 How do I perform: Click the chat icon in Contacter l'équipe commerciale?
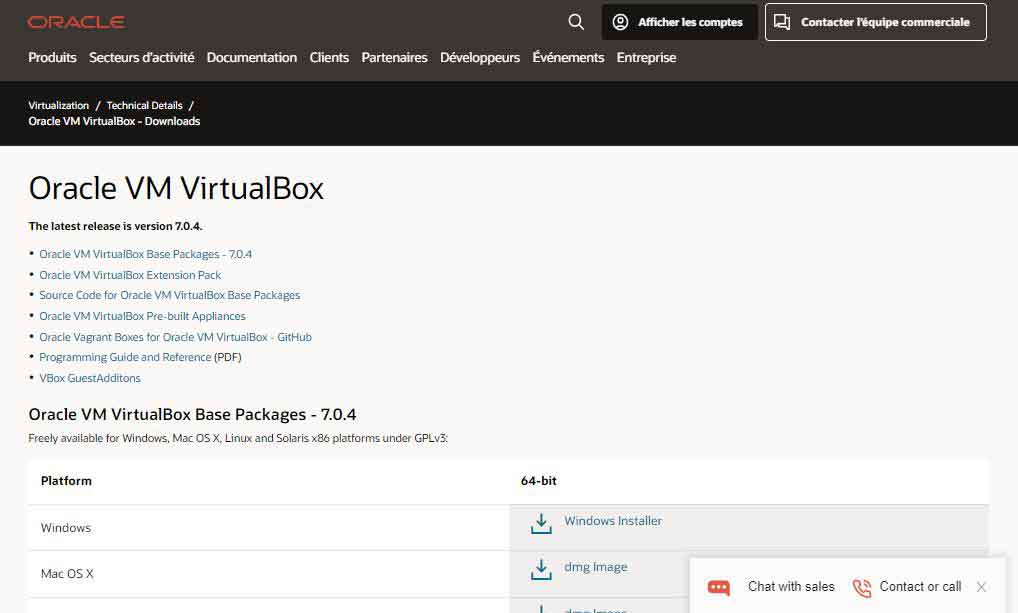click(x=783, y=22)
